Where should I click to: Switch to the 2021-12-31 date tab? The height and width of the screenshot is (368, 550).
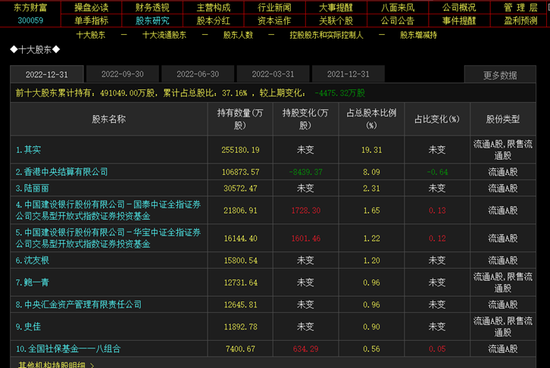348,74
